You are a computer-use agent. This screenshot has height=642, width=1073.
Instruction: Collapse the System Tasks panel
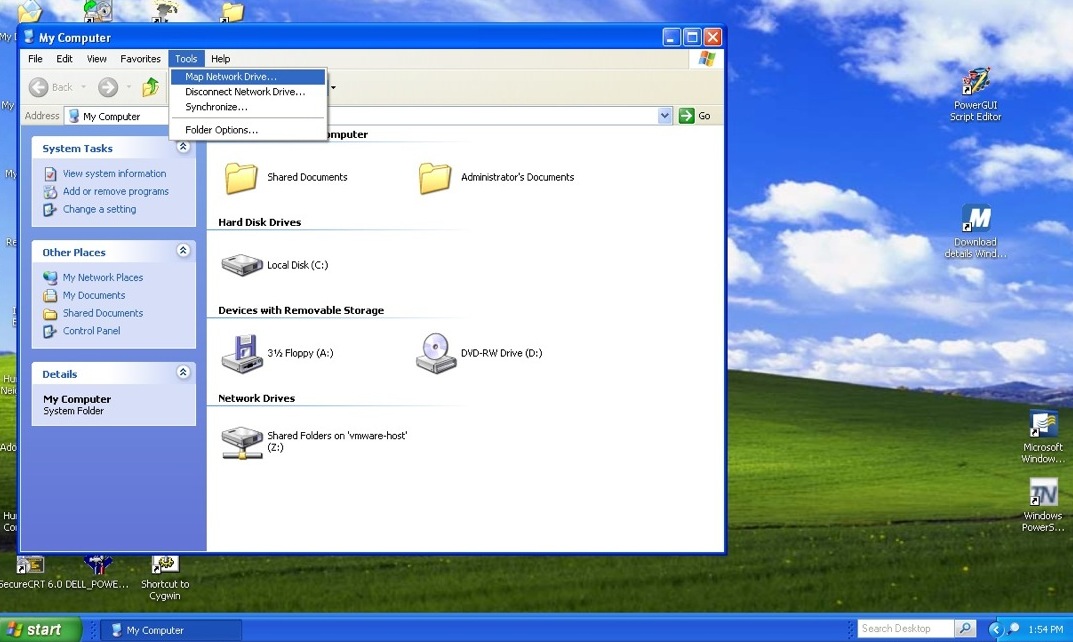tap(183, 147)
